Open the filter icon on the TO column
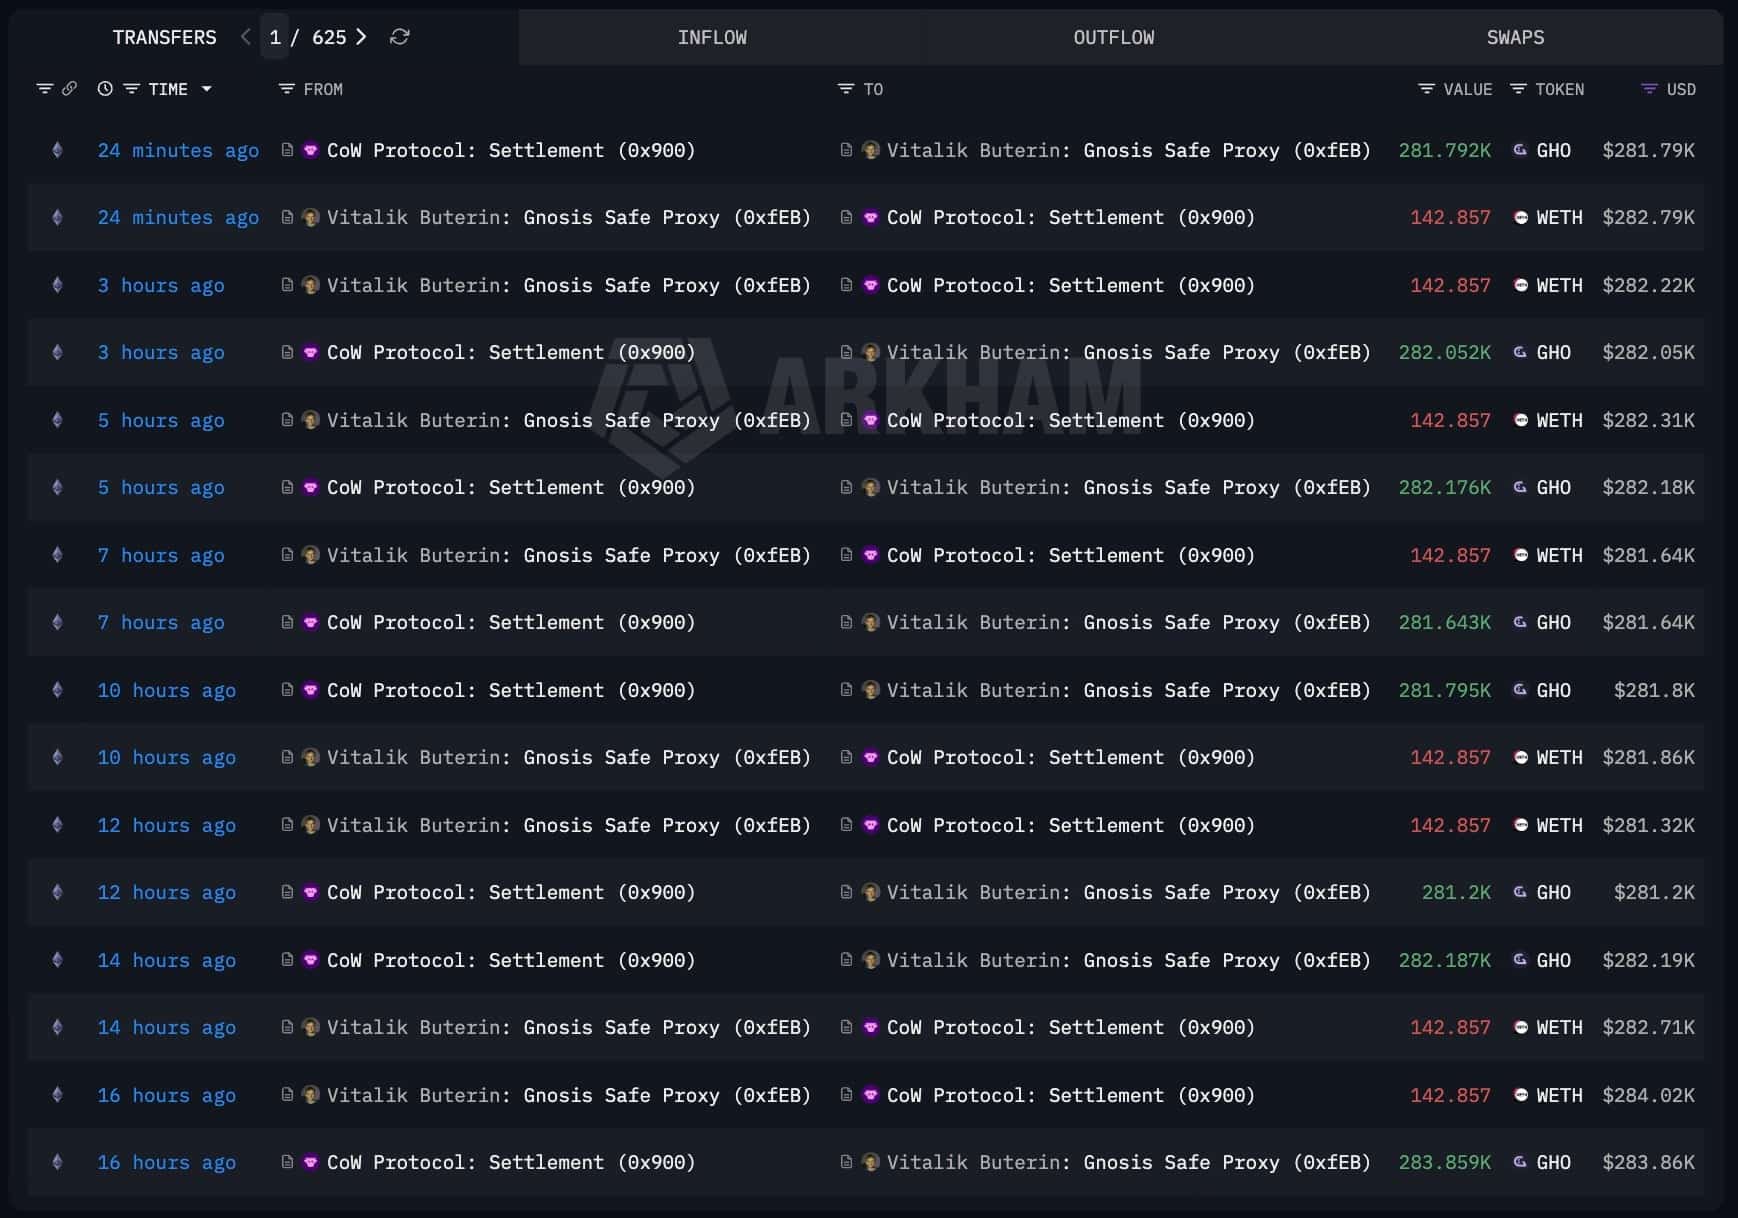Image resolution: width=1738 pixels, height=1218 pixels. [845, 89]
